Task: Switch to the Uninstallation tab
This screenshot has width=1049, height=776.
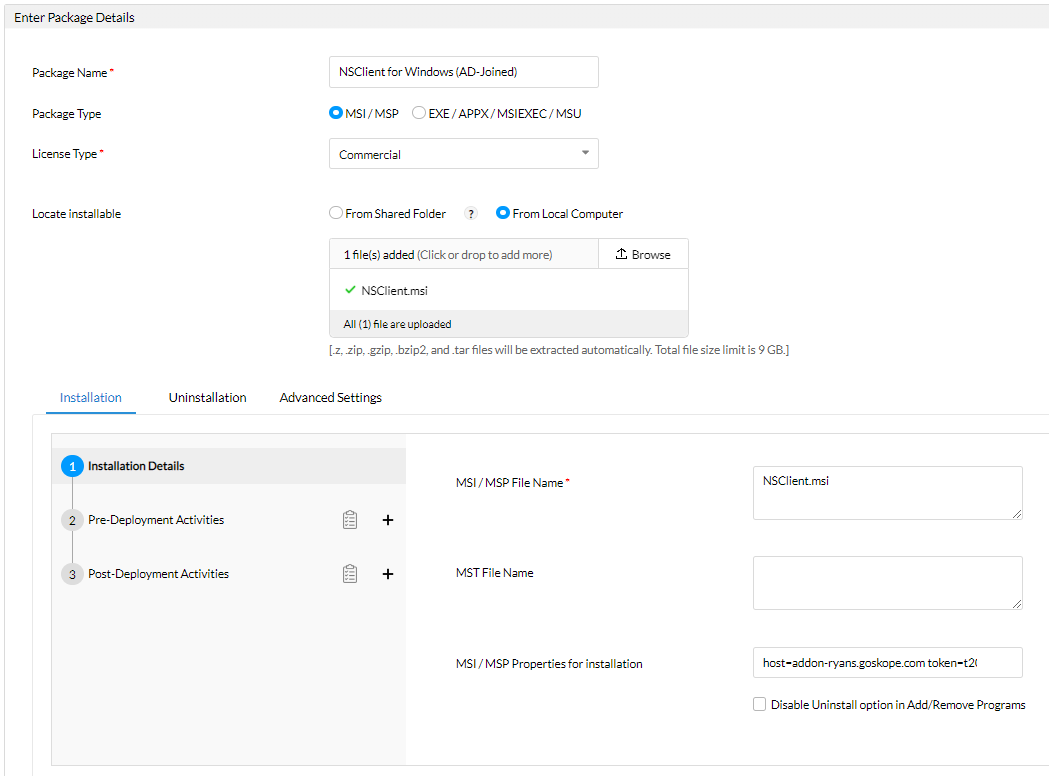Action: (x=207, y=397)
